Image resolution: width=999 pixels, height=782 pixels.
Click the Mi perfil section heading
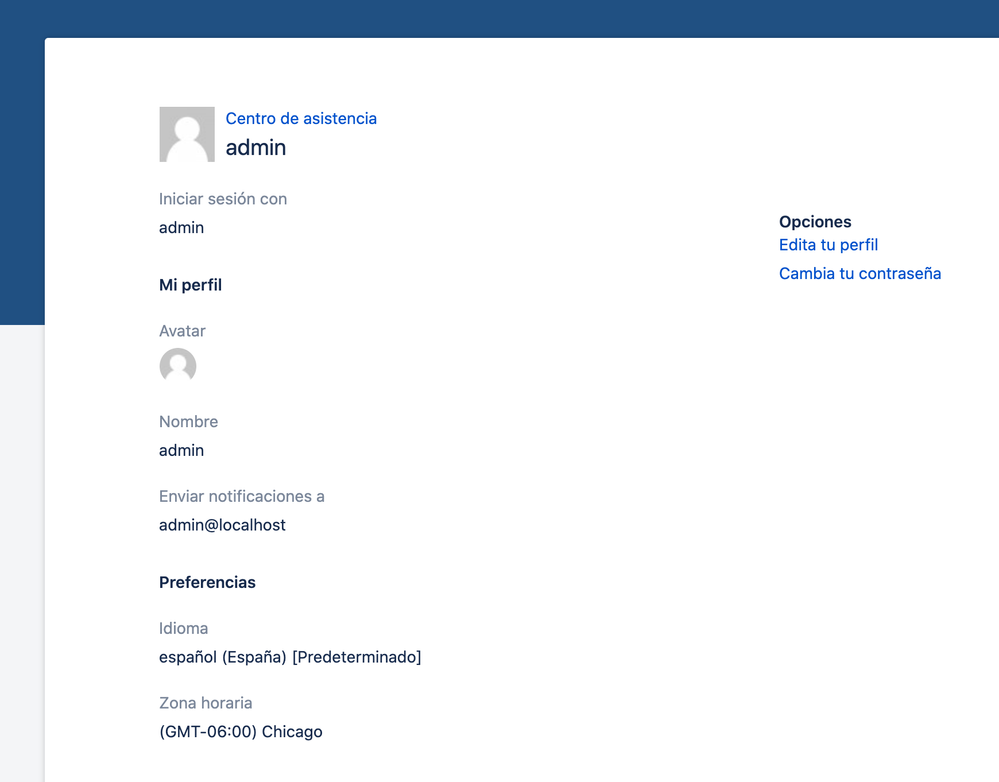[x=190, y=285]
